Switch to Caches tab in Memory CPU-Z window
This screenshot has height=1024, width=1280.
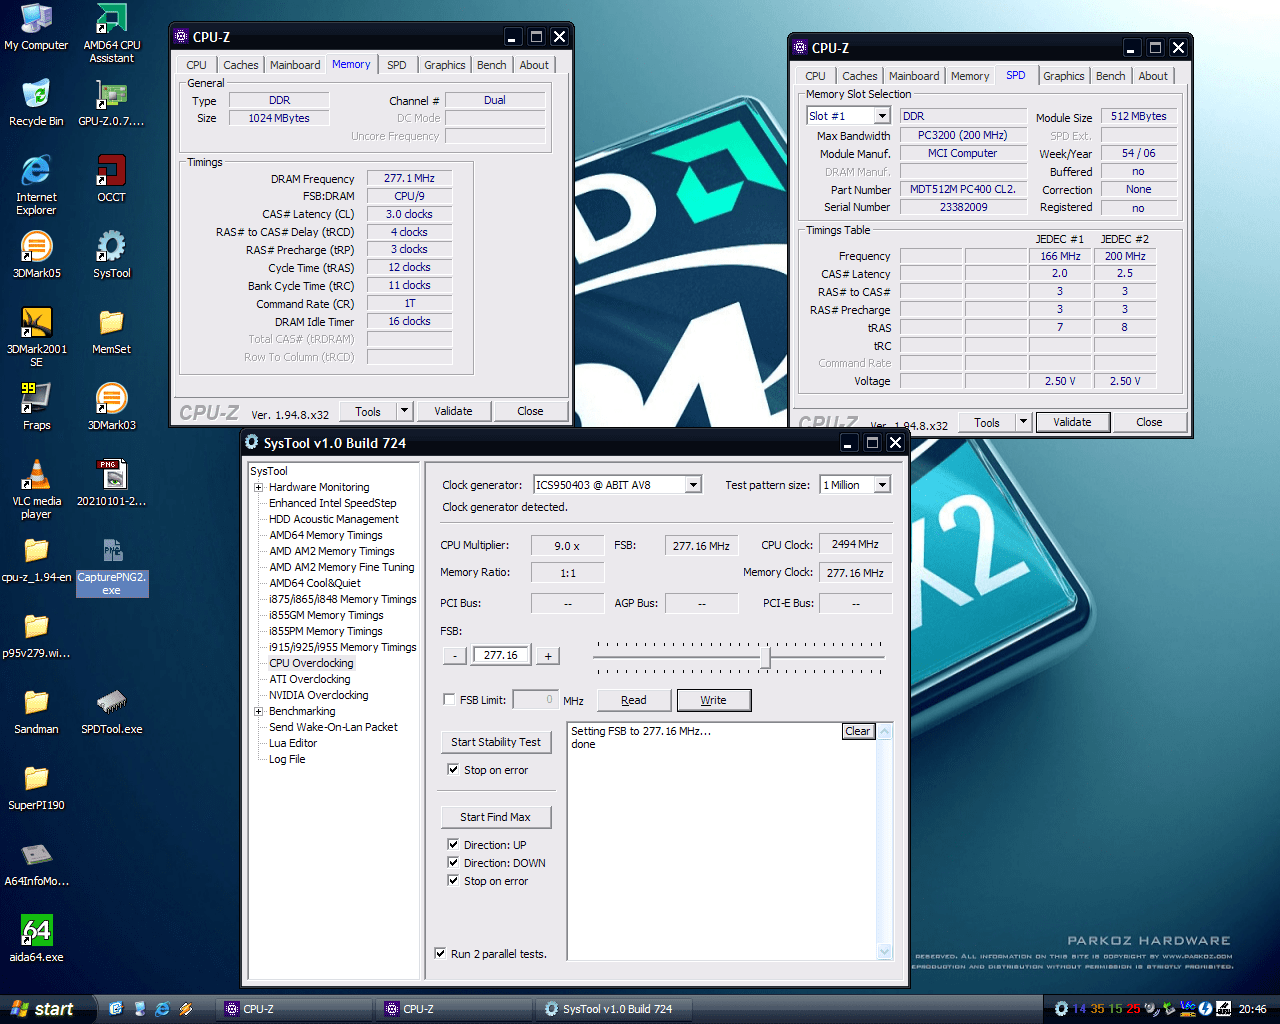tap(240, 65)
